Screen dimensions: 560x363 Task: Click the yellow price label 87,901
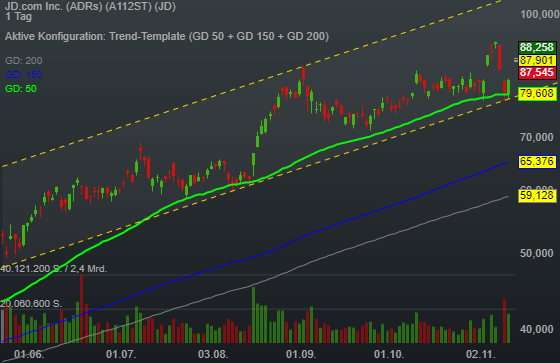pos(537,60)
